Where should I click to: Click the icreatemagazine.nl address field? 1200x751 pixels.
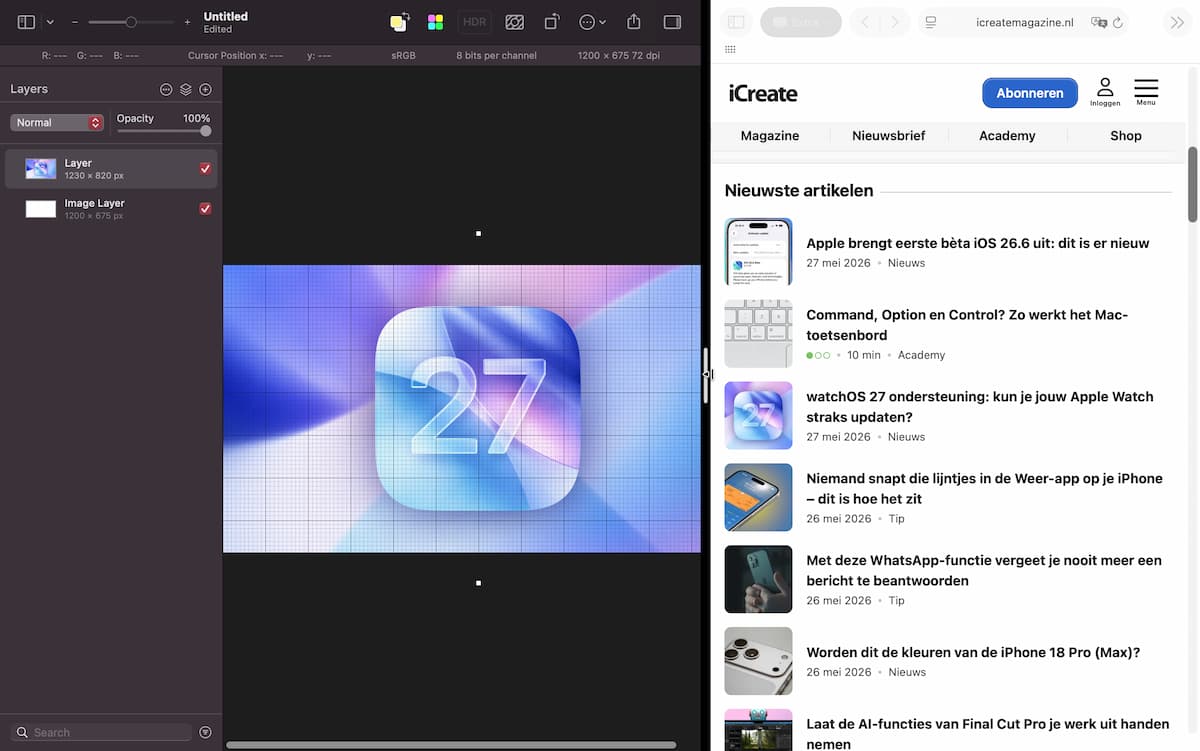tap(1024, 22)
